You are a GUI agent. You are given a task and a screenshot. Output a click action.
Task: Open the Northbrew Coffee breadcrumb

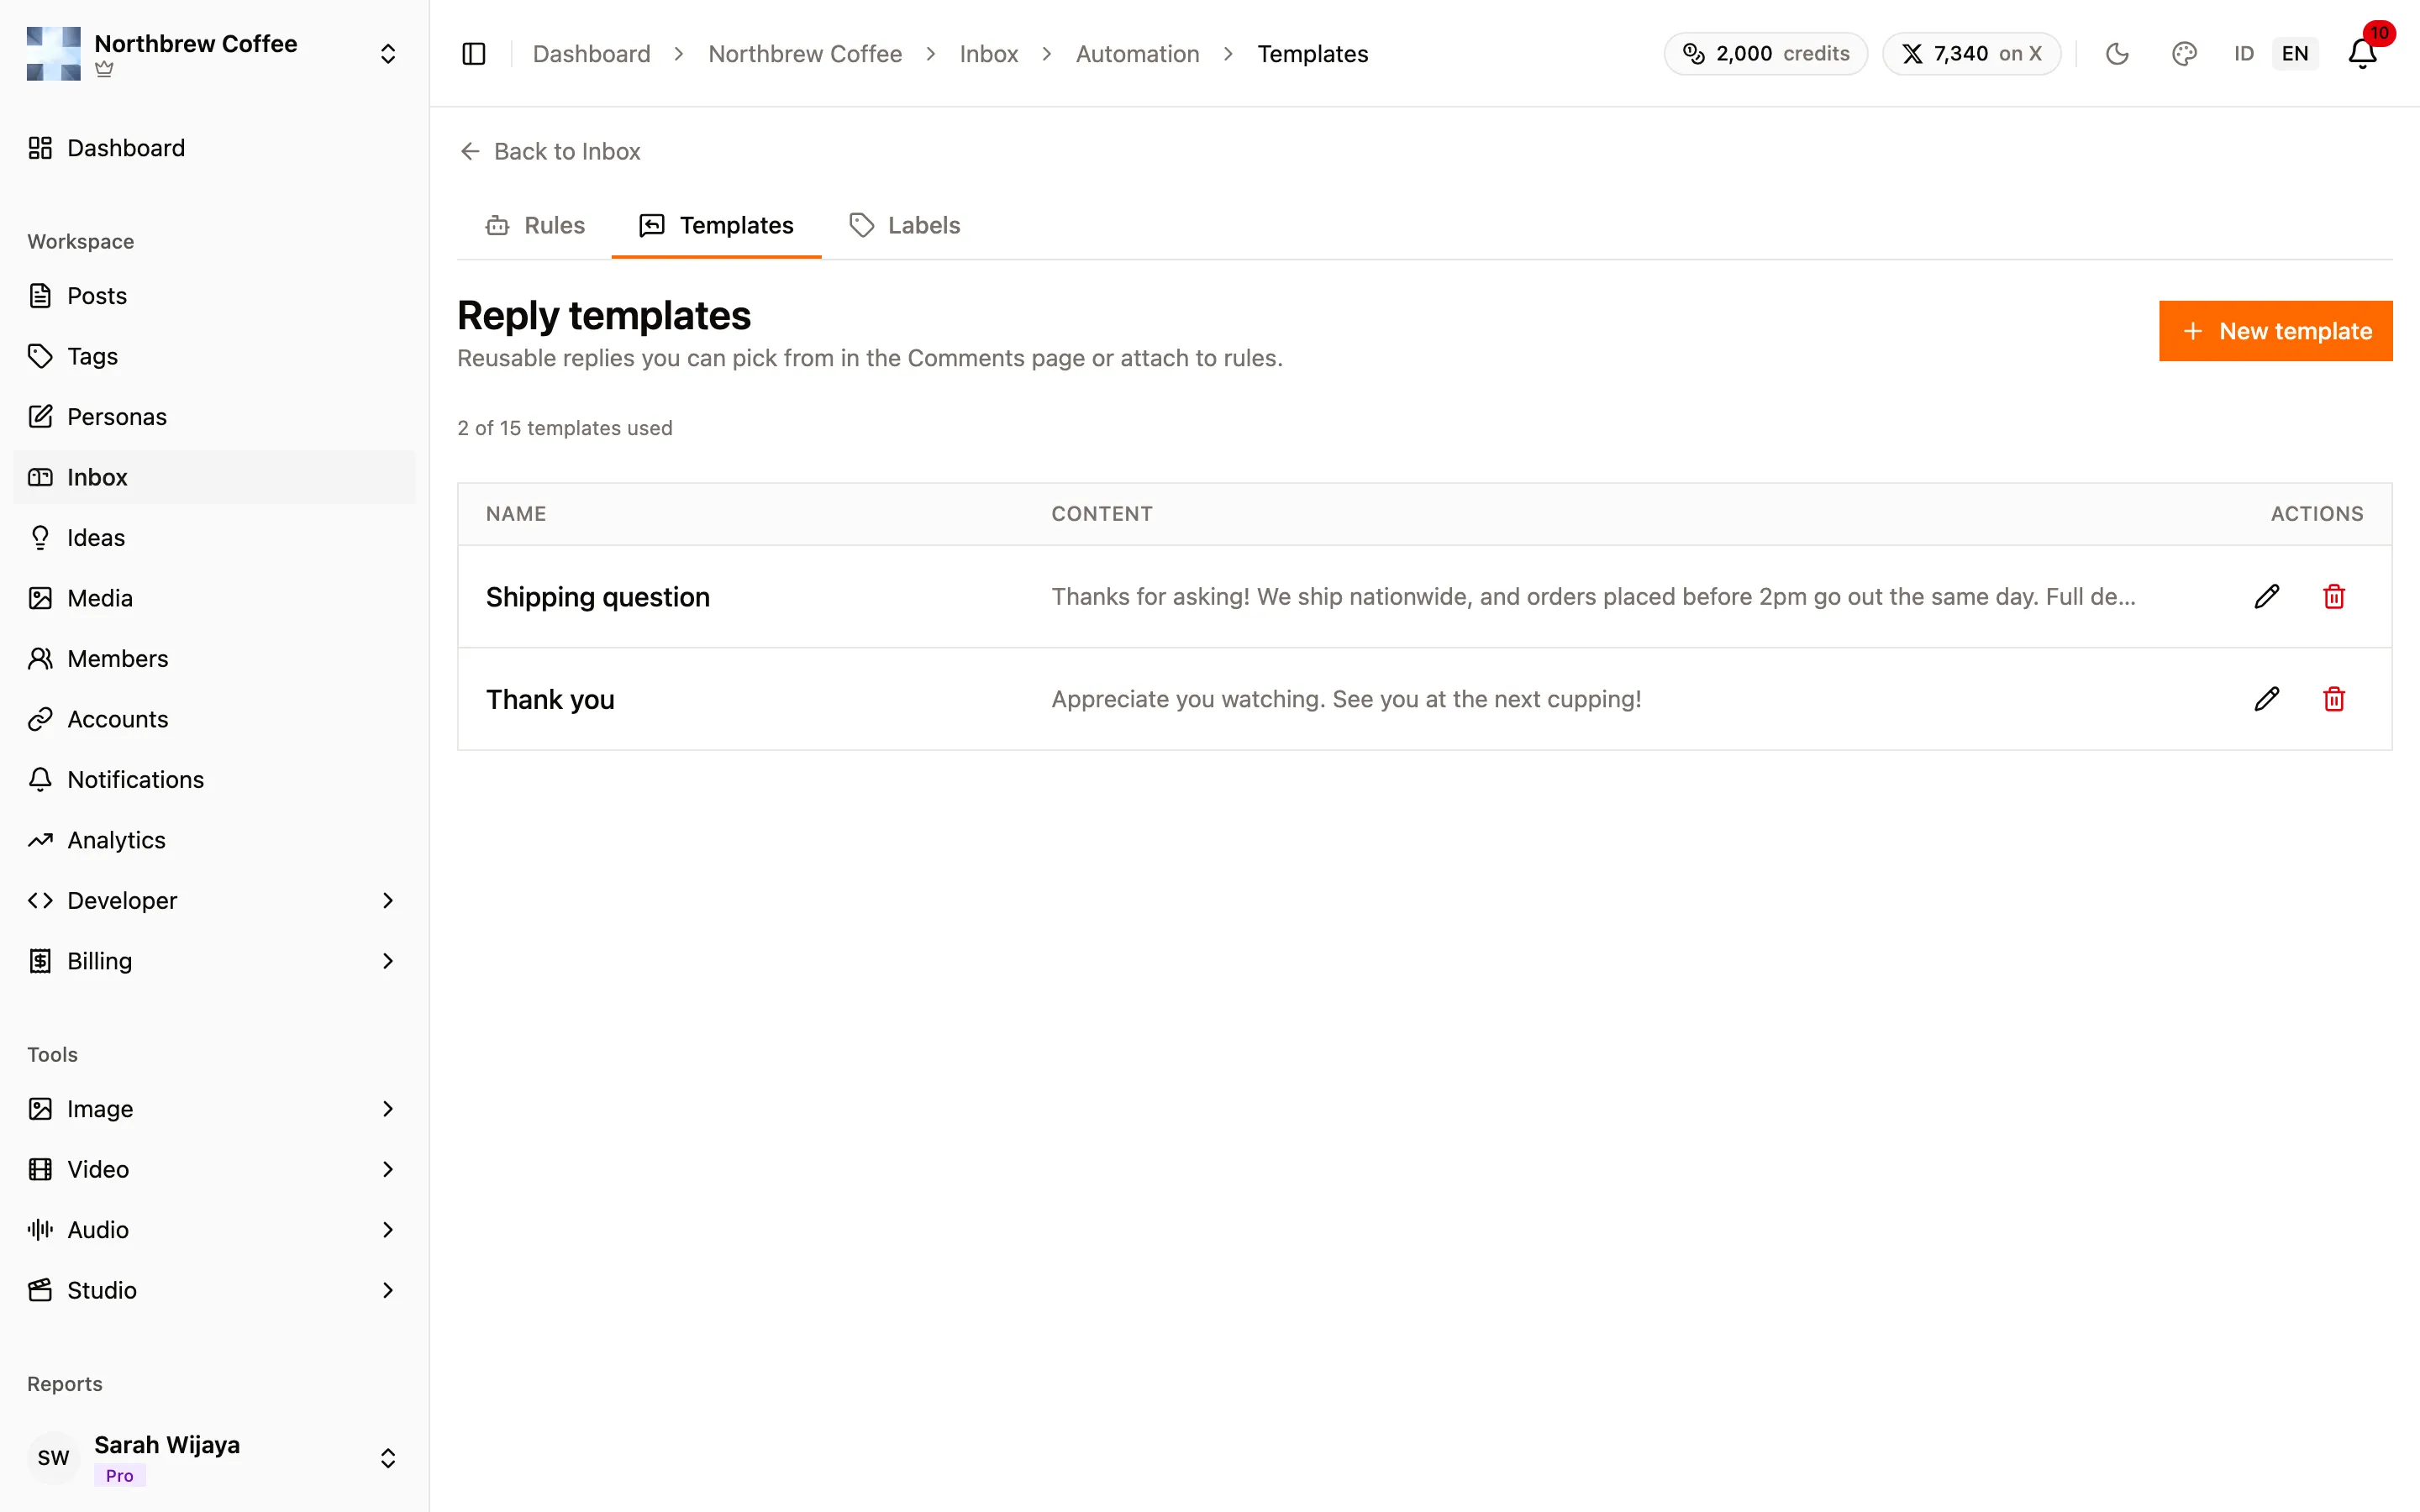tap(805, 54)
